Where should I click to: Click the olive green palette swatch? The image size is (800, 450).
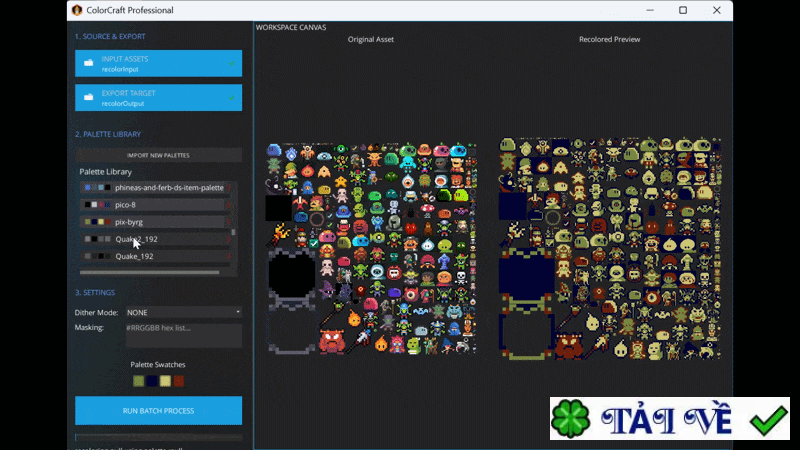[138, 381]
